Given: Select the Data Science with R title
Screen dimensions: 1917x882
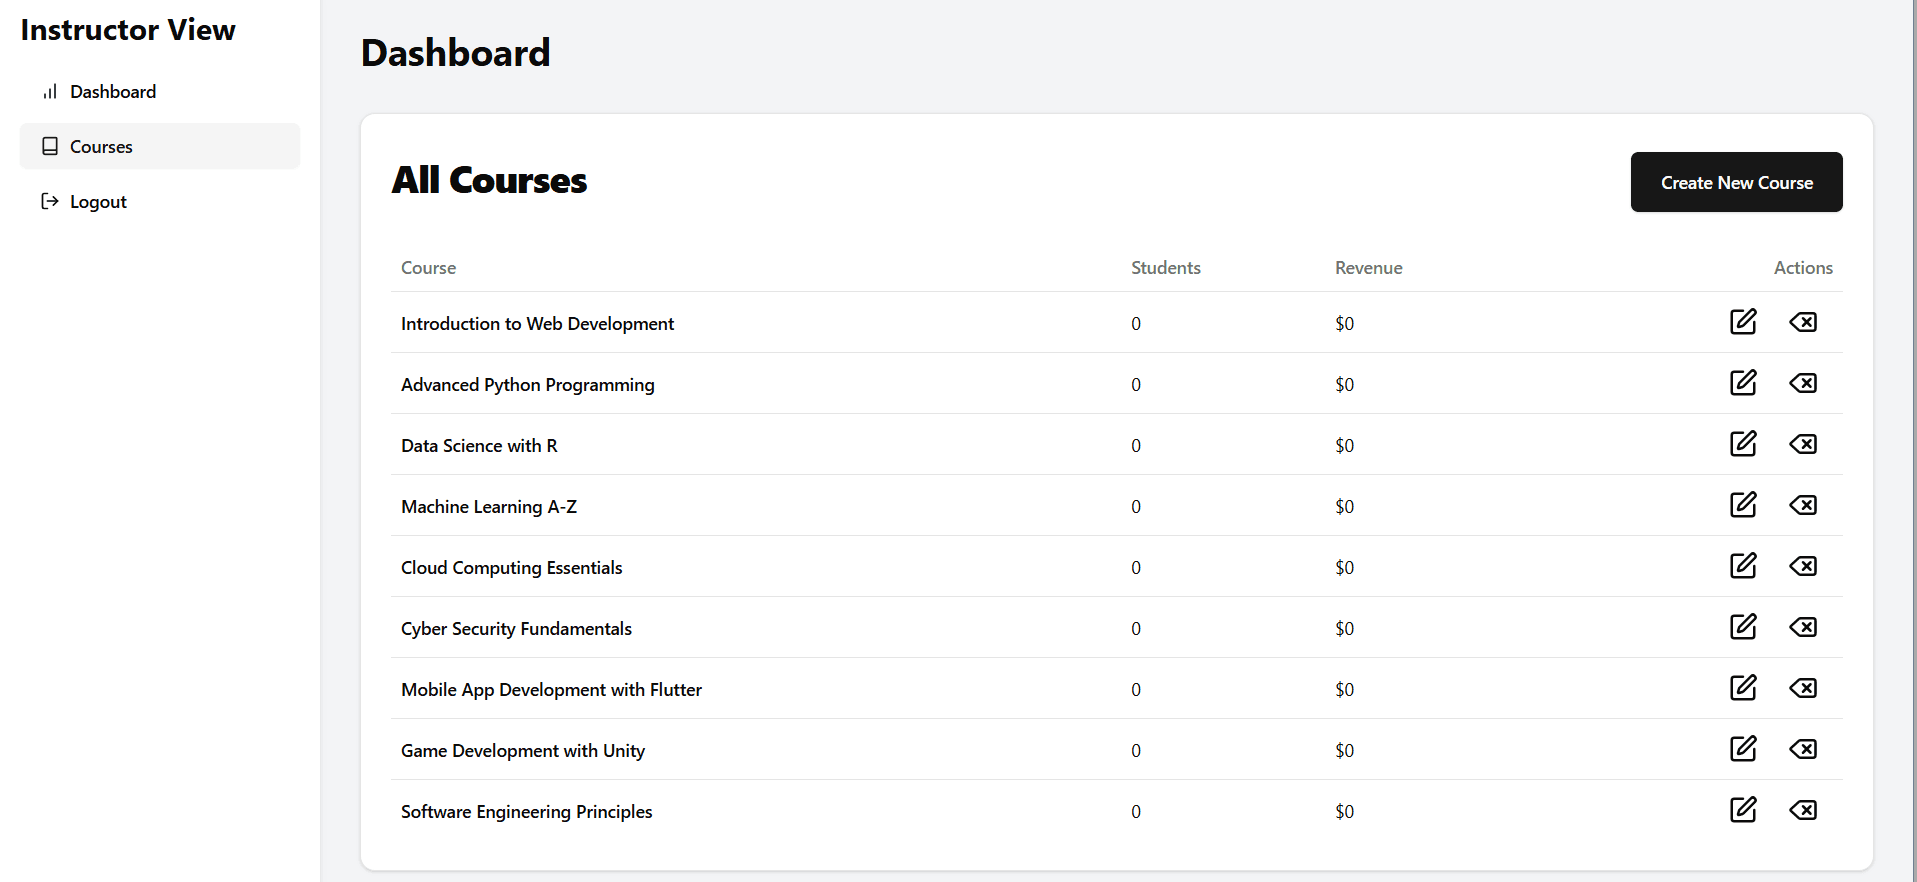Looking at the screenshot, I should pos(479,446).
